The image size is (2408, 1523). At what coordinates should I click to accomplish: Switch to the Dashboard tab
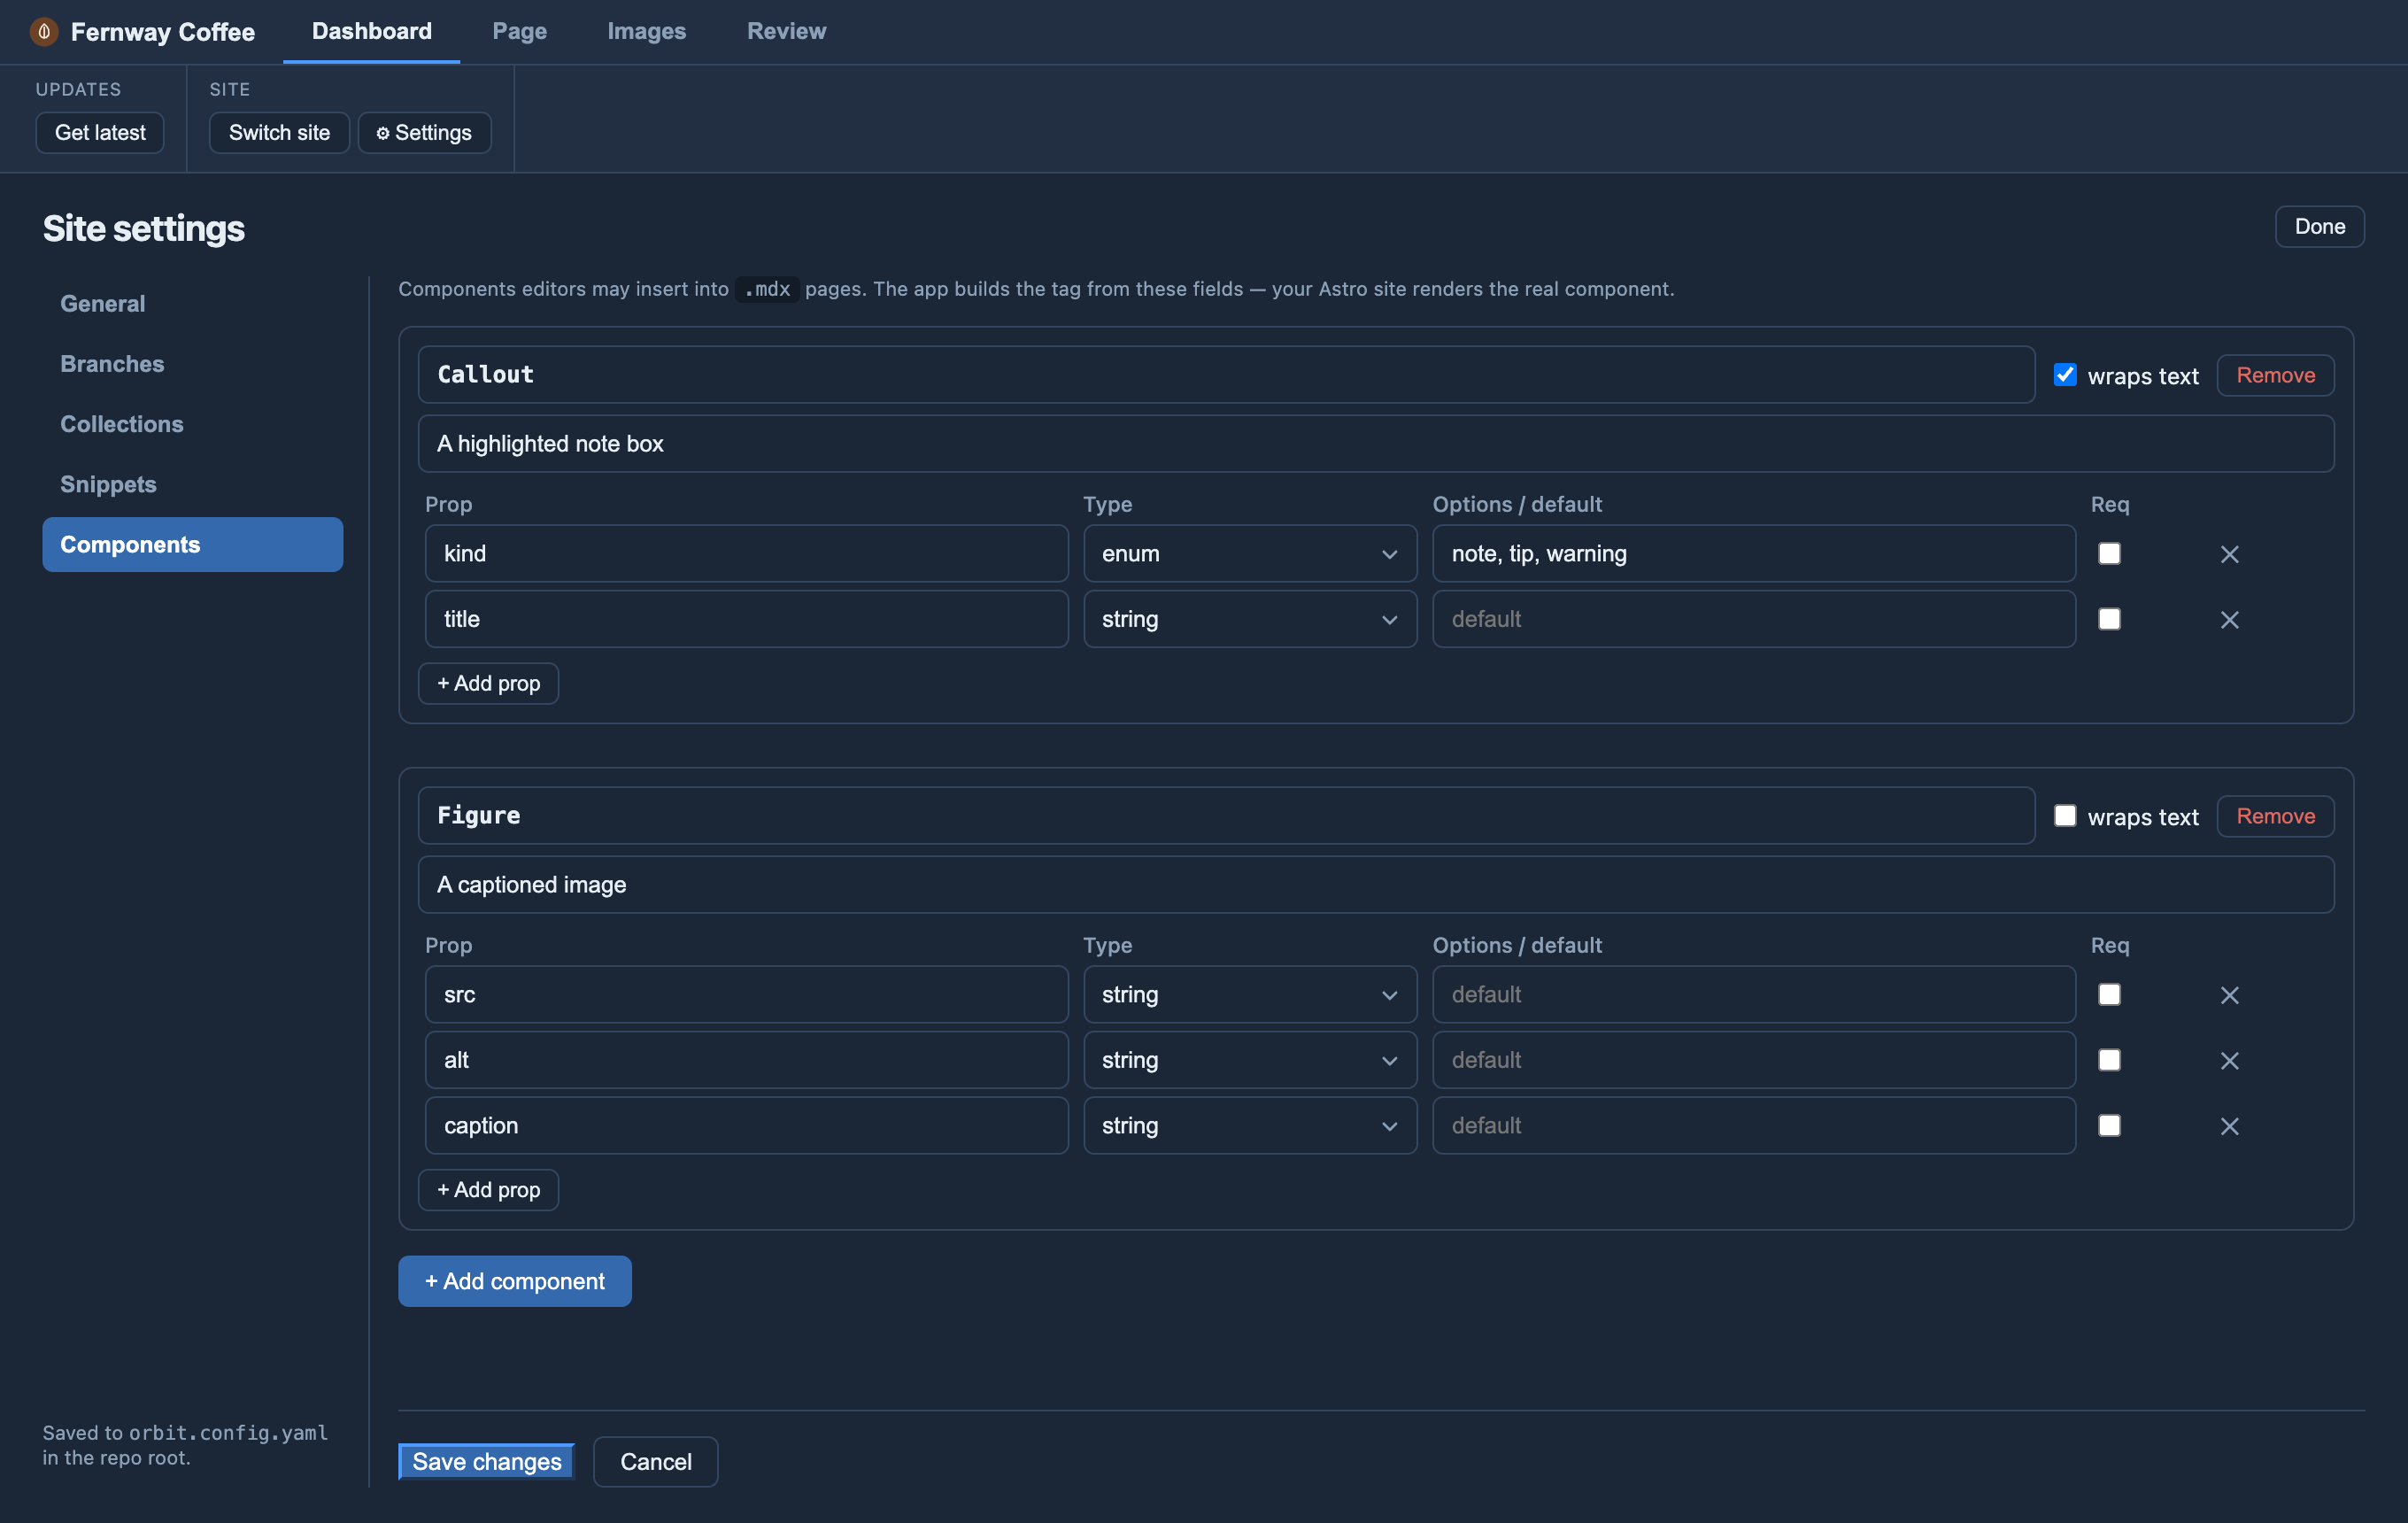click(372, 31)
